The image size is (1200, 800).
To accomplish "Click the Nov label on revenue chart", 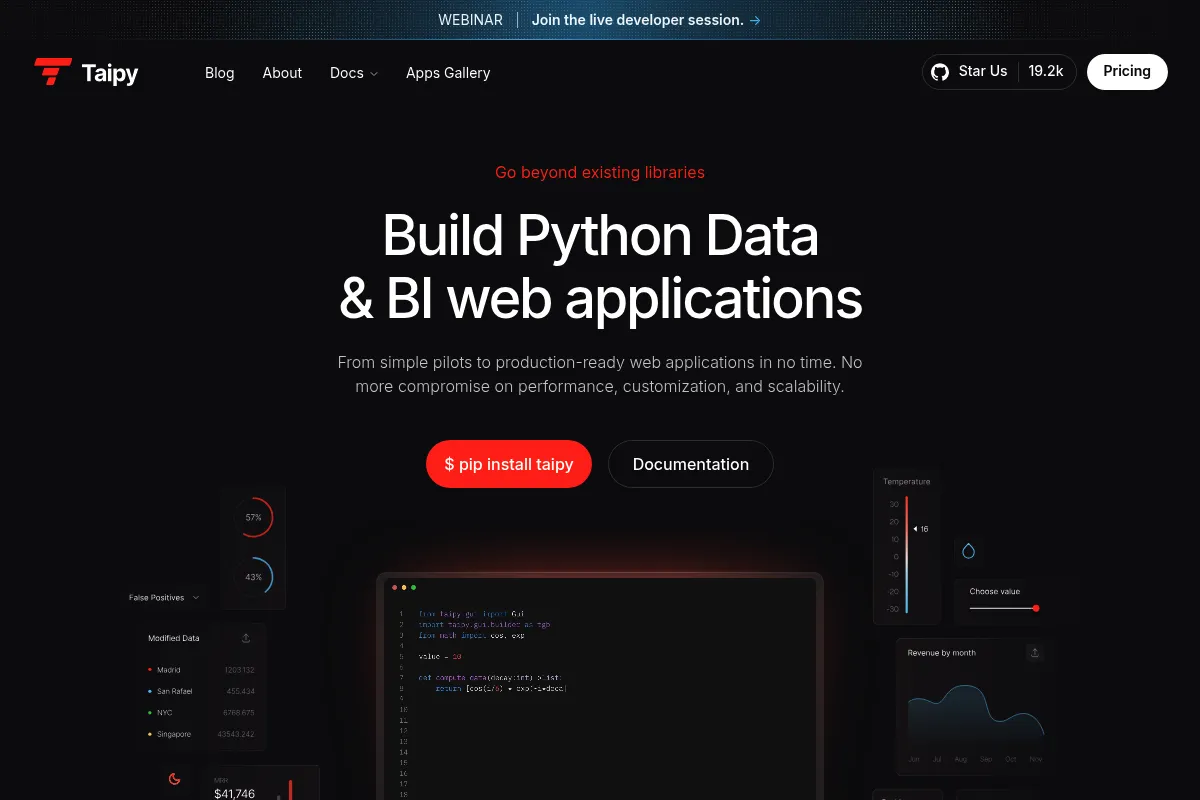I will coord(1036,760).
